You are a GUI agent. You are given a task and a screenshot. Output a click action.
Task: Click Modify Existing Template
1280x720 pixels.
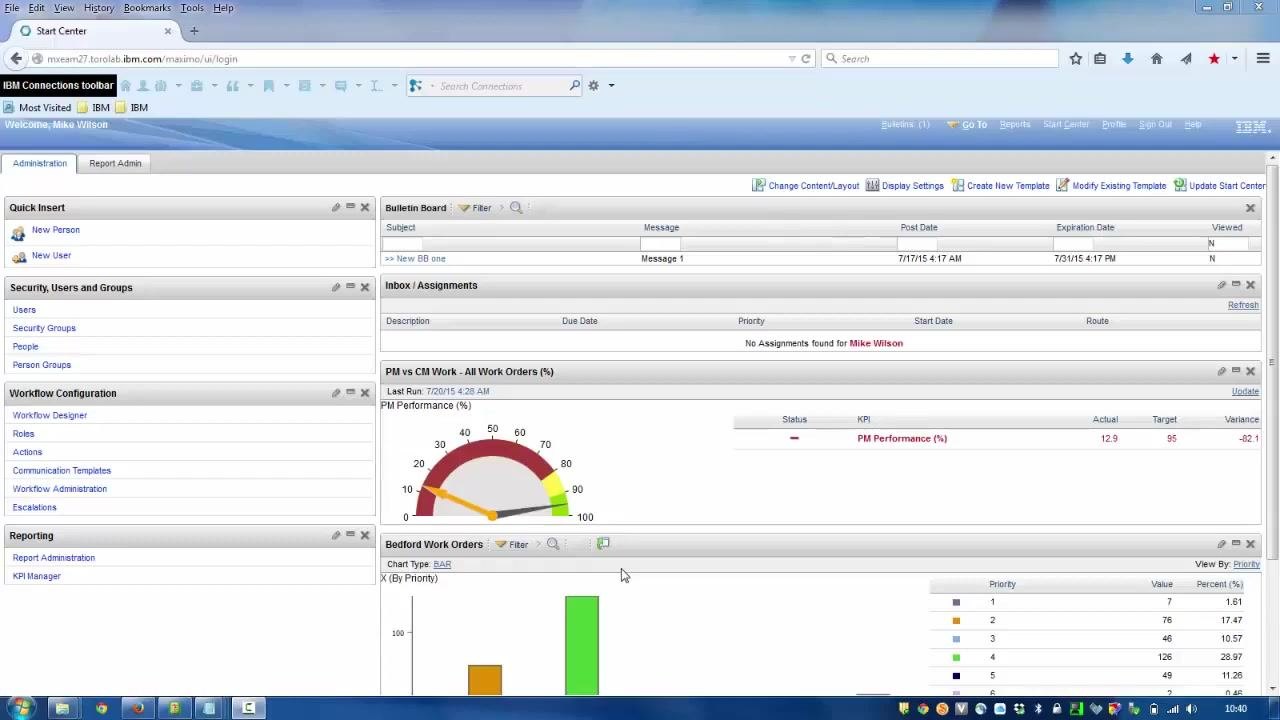(1112, 185)
